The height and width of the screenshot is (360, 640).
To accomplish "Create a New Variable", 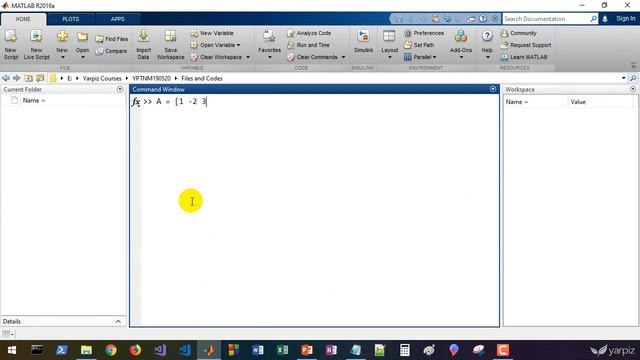I will (212, 33).
